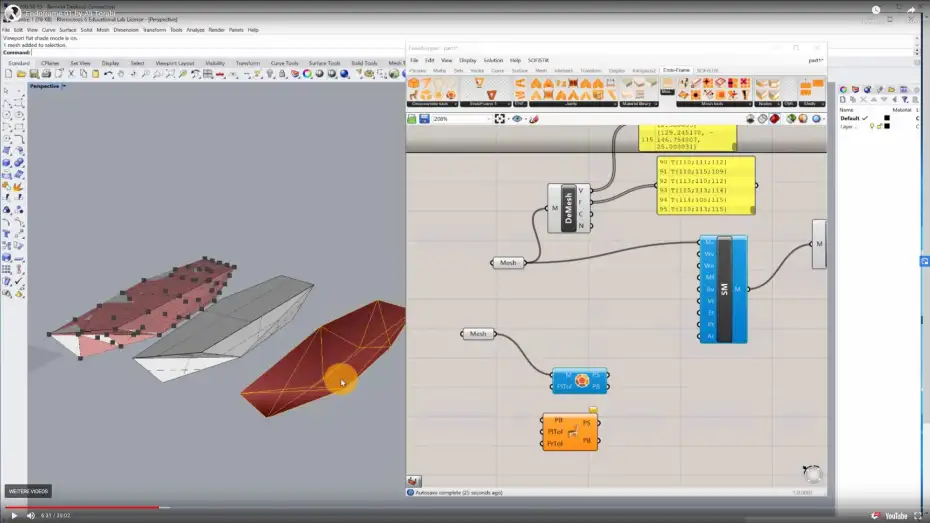Open the Transform menu in Rhino menu bar
The height and width of the screenshot is (523, 930).
click(x=154, y=30)
